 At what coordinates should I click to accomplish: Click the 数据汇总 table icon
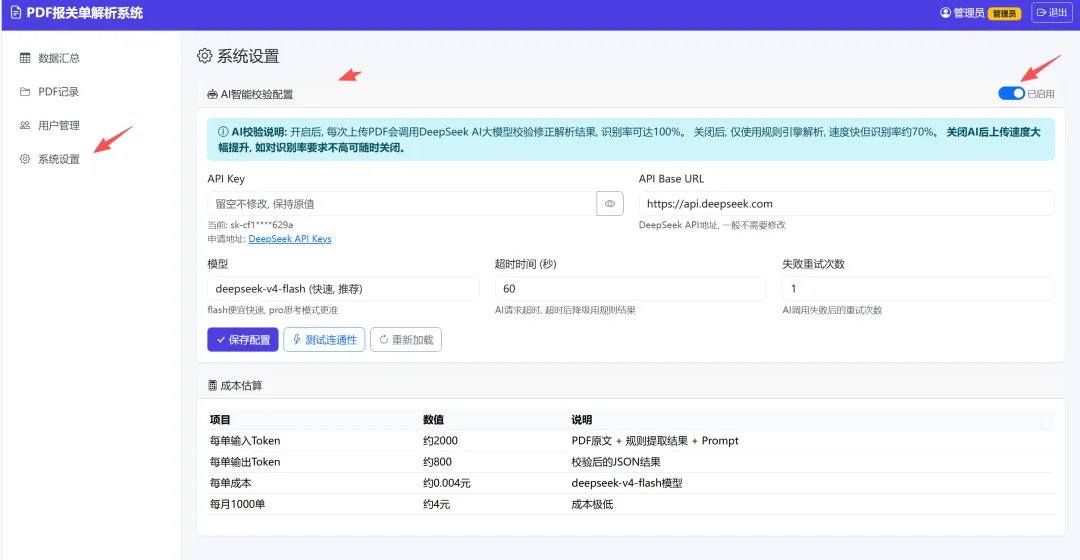pyautogui.click(x=25, y=58)
